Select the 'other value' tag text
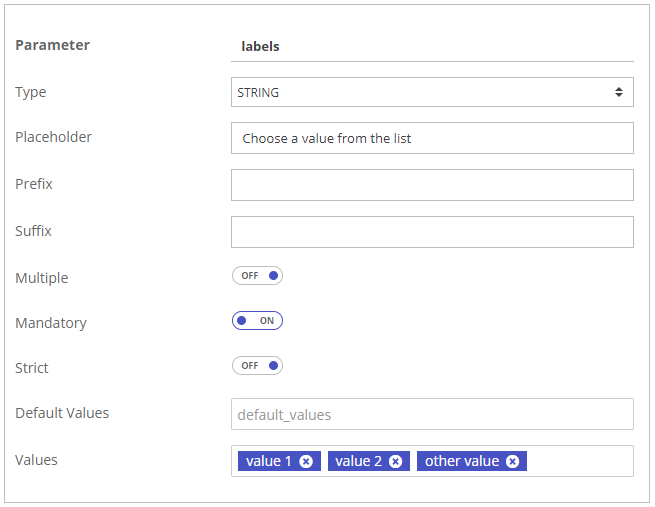This screenshot has height=507, width=655. pyautogui.click(x=461, y=461)
